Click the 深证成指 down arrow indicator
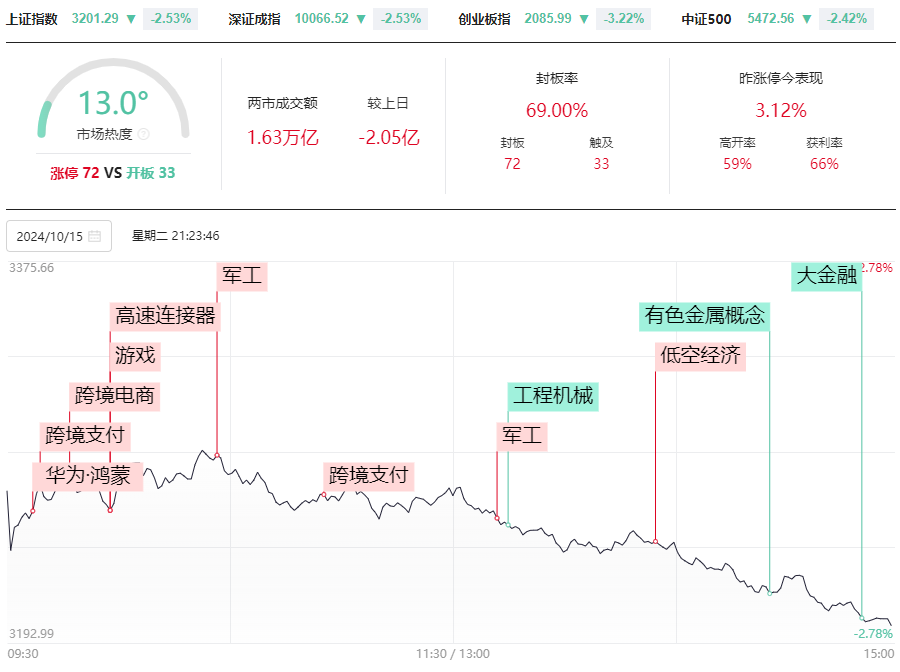 point(361,19)
